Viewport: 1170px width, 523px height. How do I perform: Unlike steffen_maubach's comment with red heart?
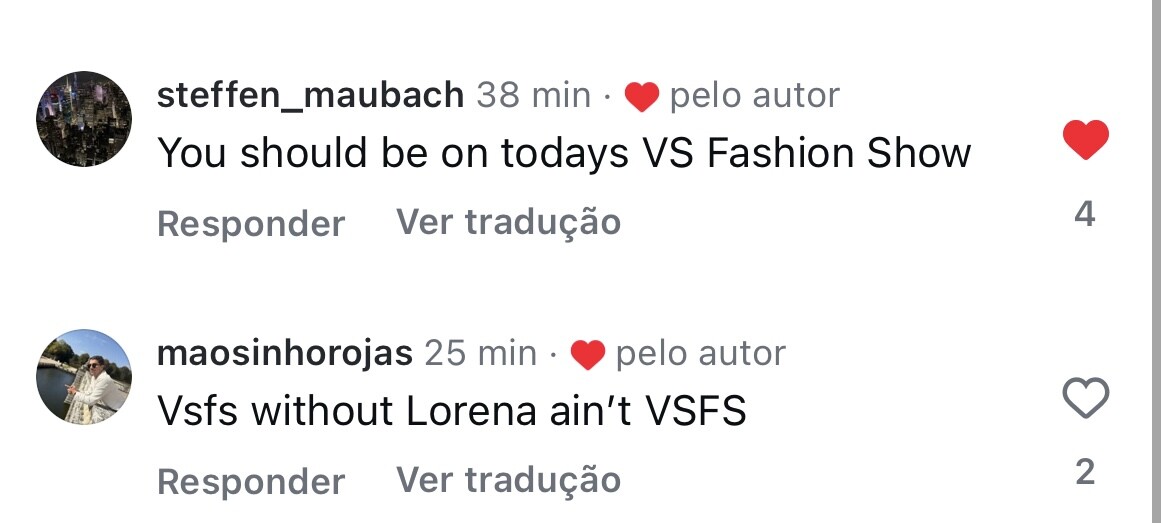pyautogui.click(x=1085, y=140)
